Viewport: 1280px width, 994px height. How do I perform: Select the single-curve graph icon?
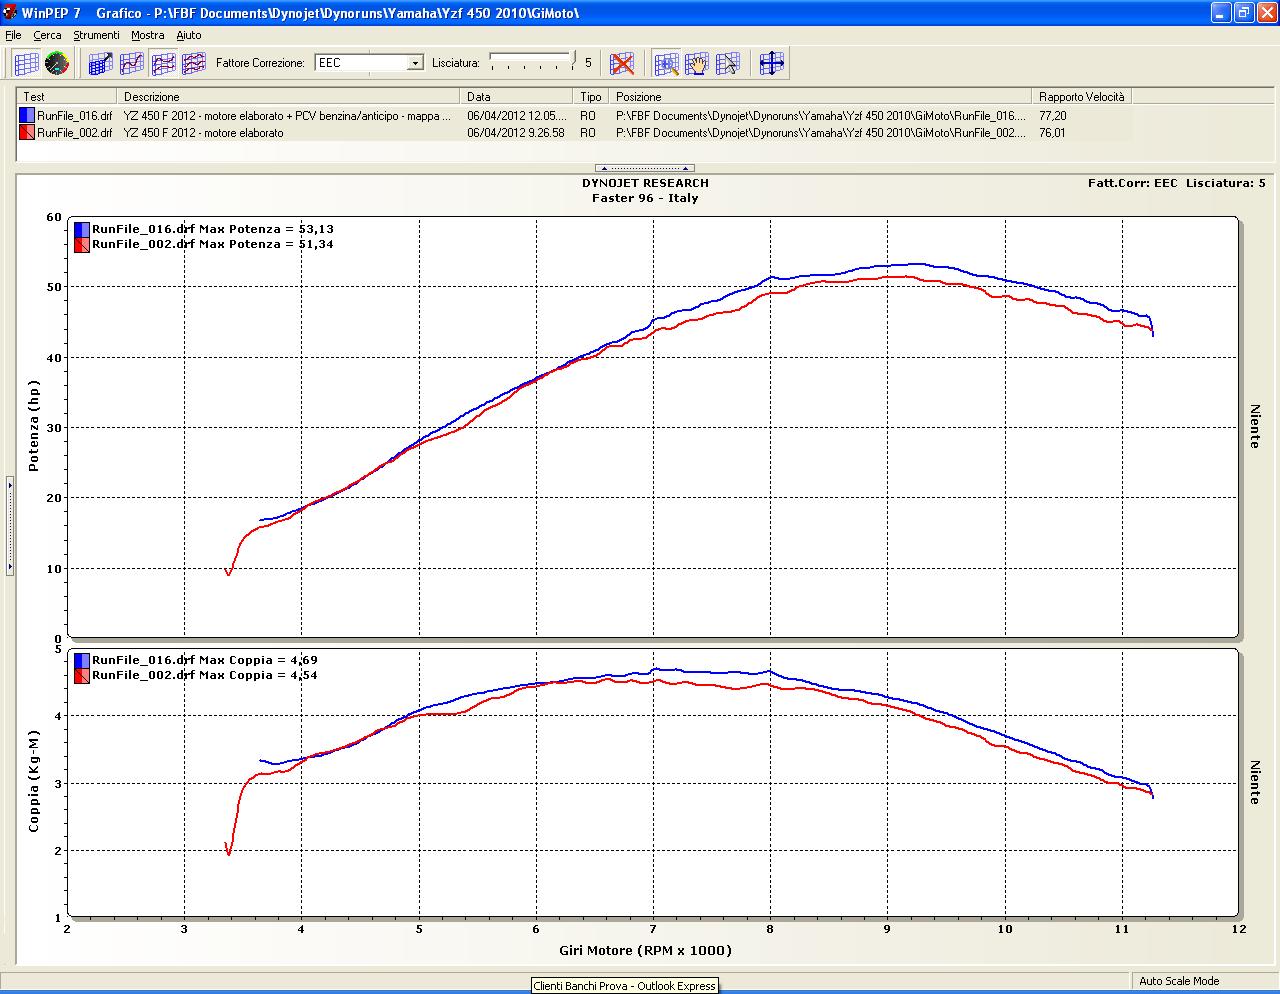(131, 63)
